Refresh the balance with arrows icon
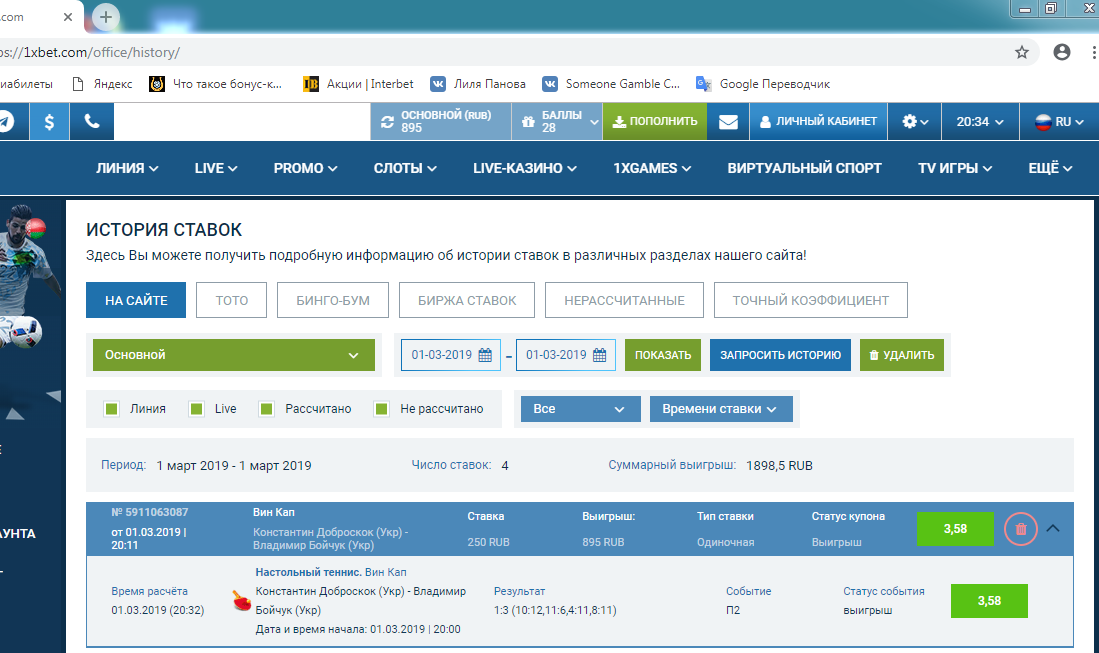The image size is (1099, 653). (x=388, y=121)
